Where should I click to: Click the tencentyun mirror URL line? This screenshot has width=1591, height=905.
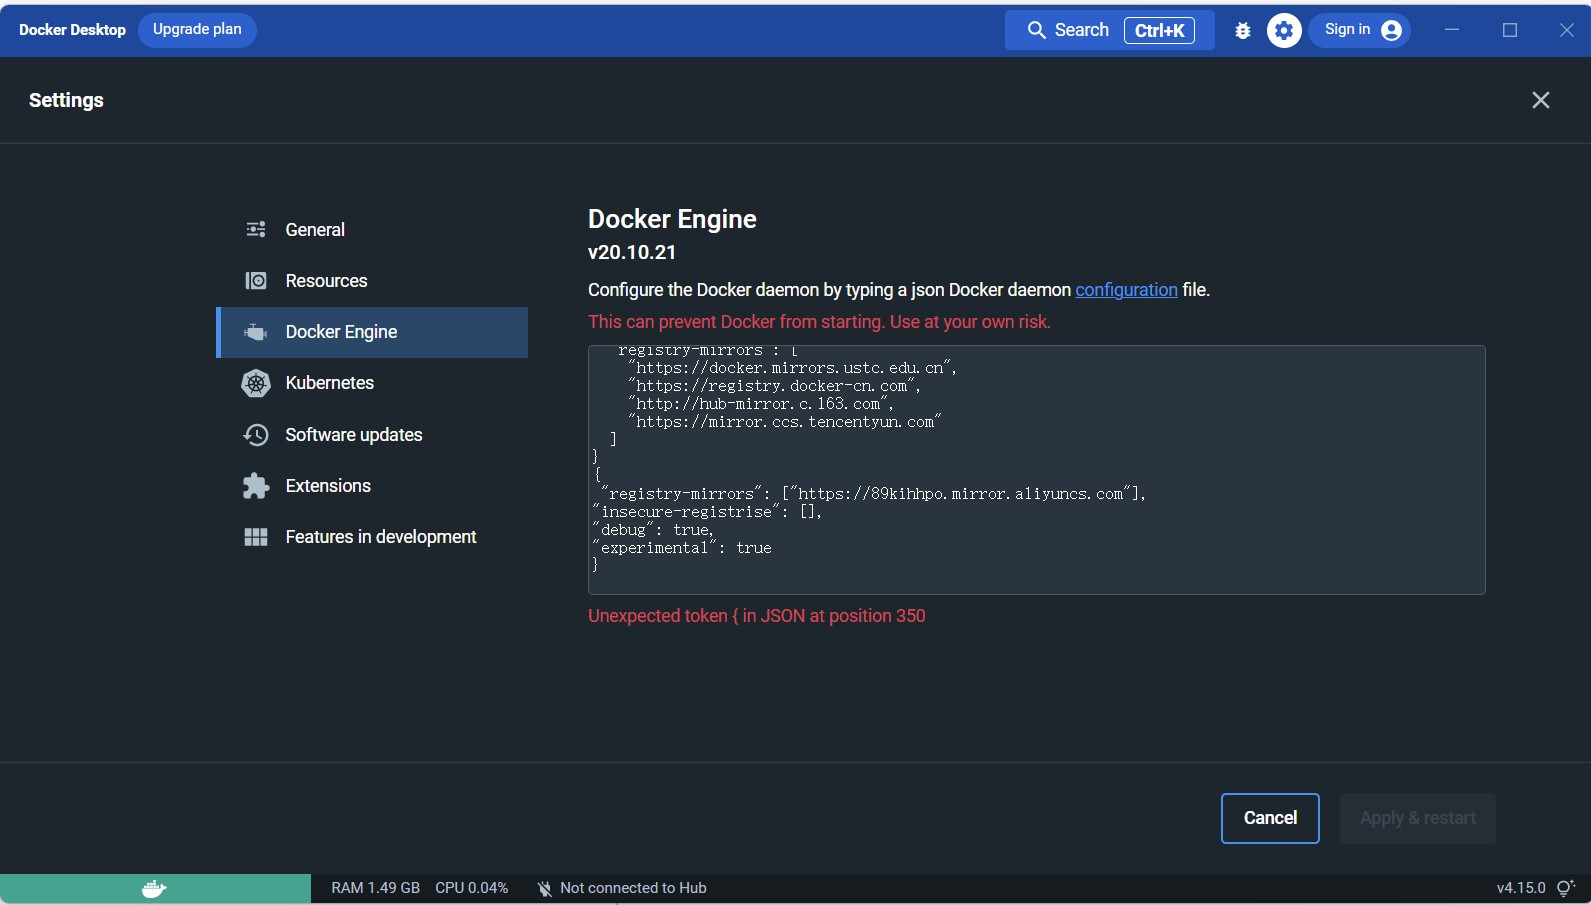coord(784,422)
